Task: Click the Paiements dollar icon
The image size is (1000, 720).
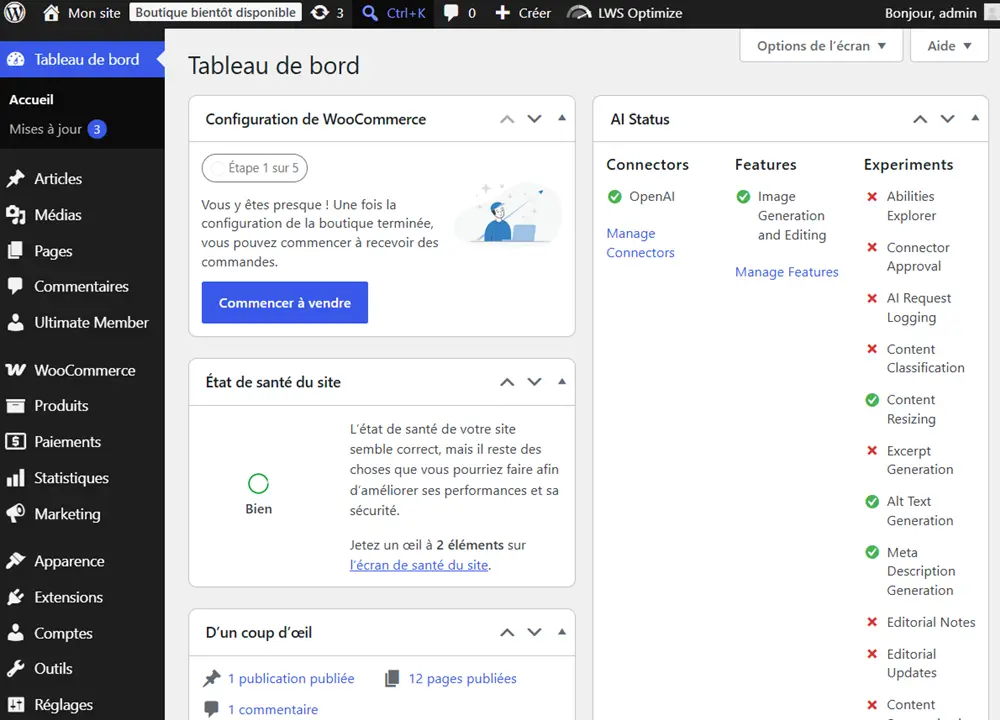Action: tap(16, 441)
